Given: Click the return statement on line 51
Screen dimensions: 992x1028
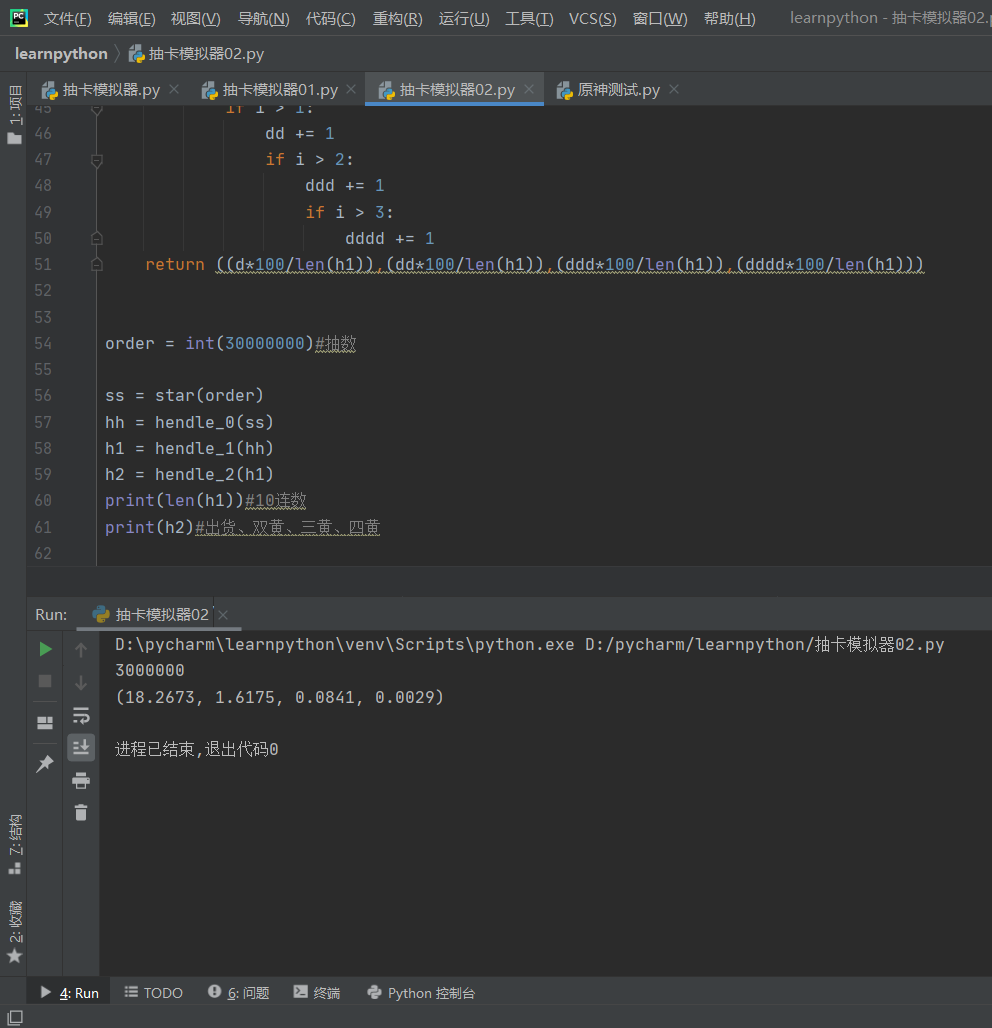Looking at the screenshot, I should (534, 265).
